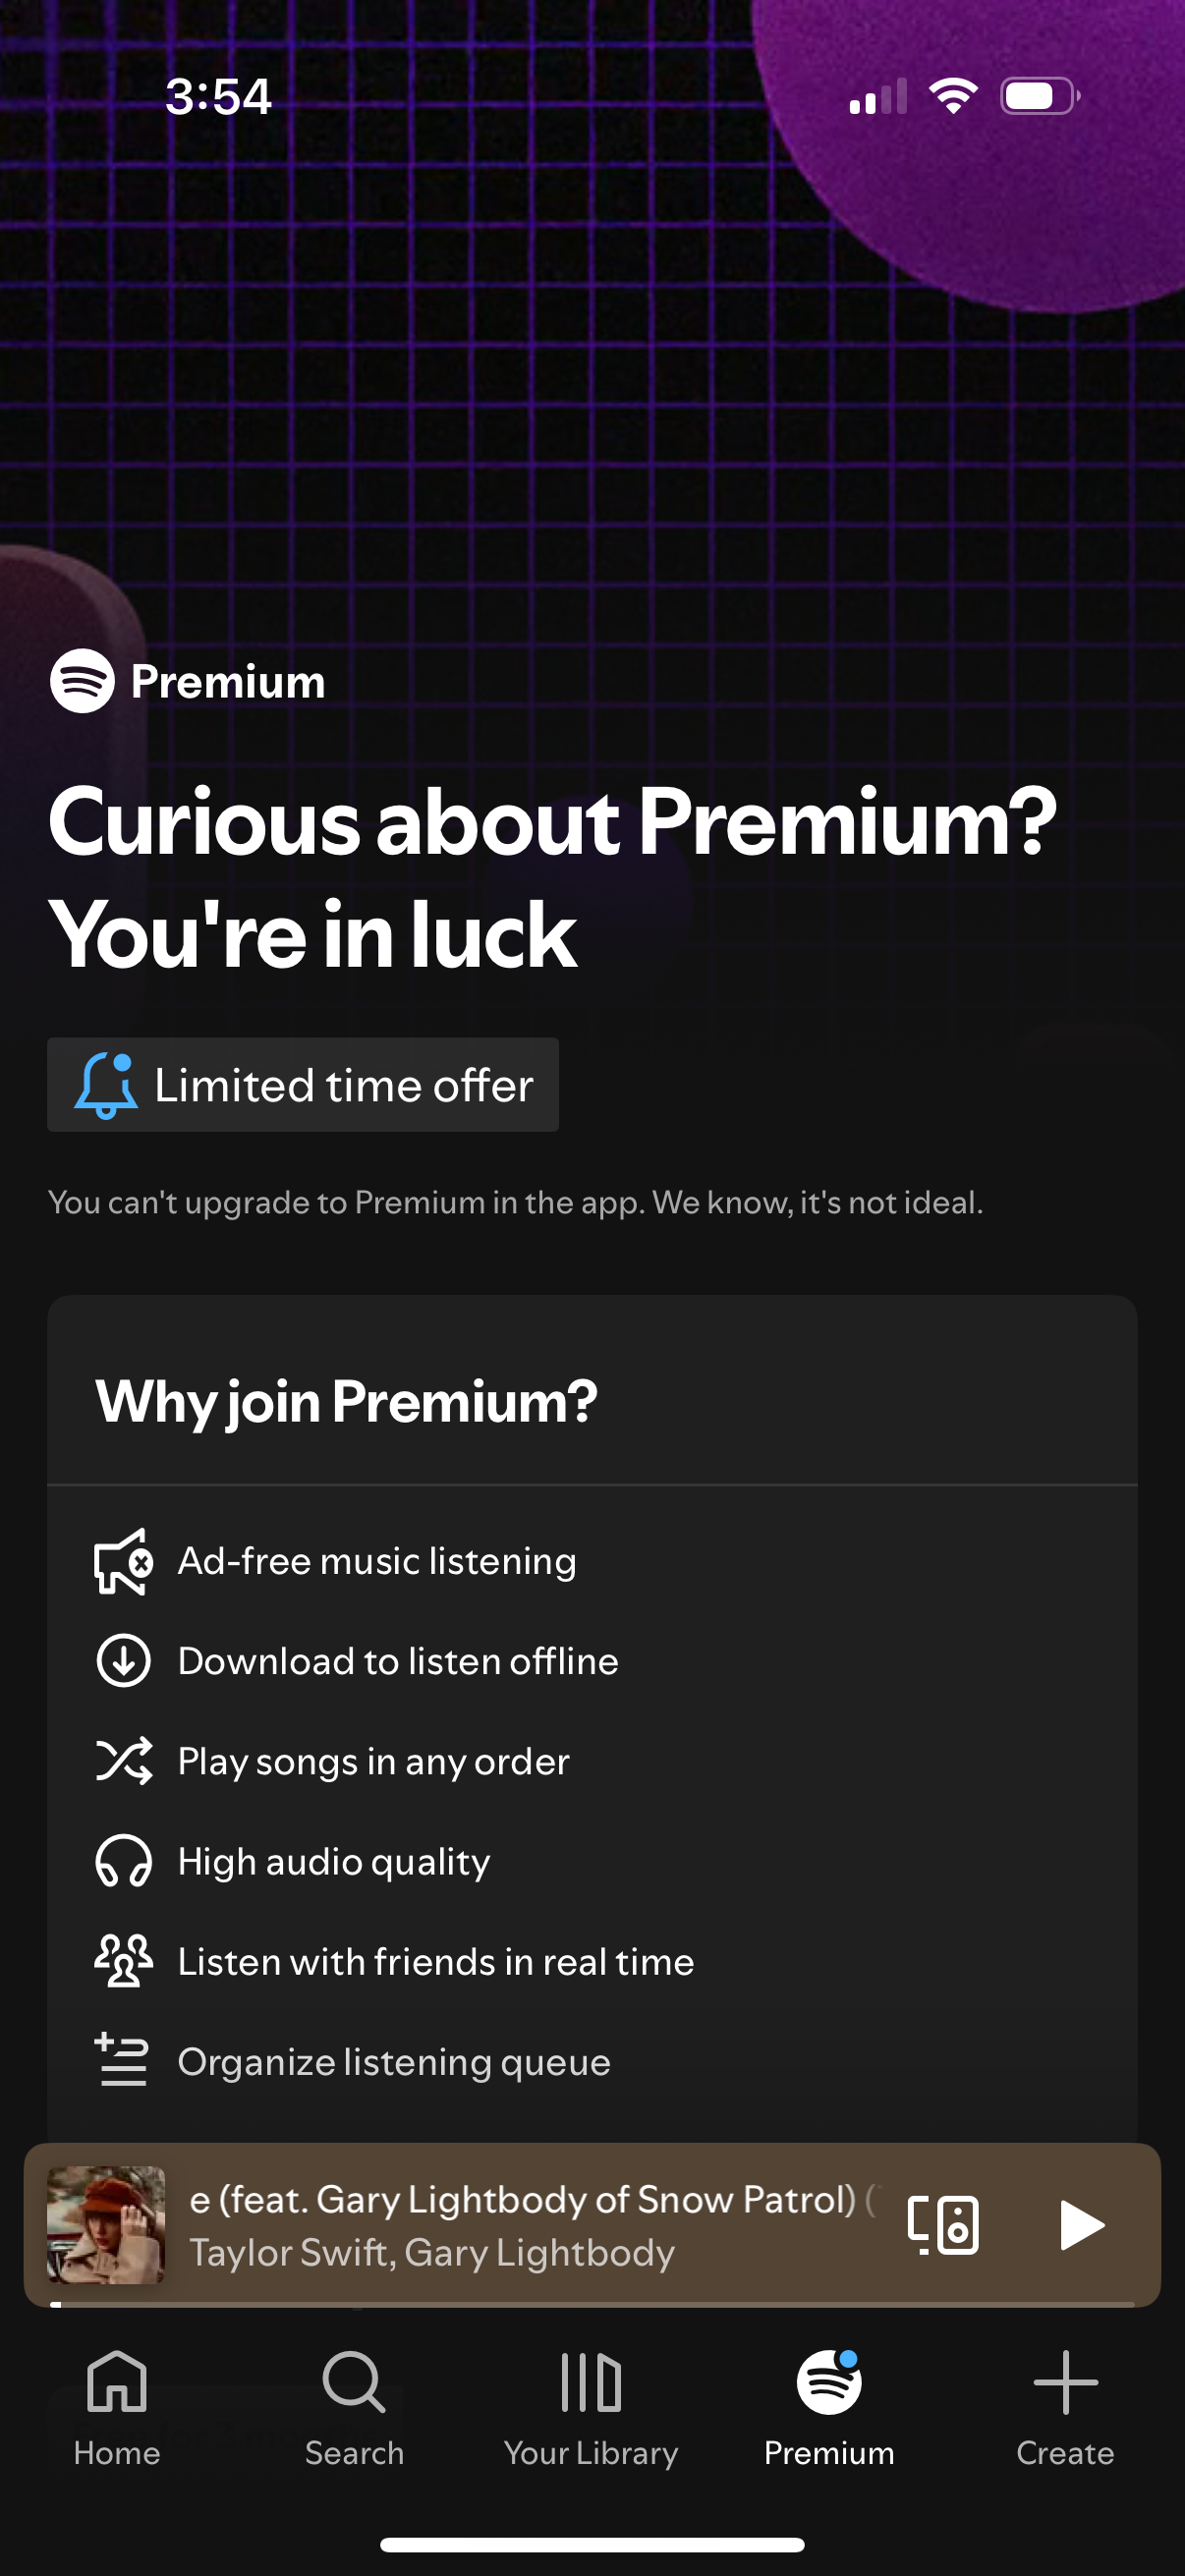Screen dimensions: 1185x2576
Task: Click the shuffle play-in-any-order icon
Action: [x=122, y=1761]
